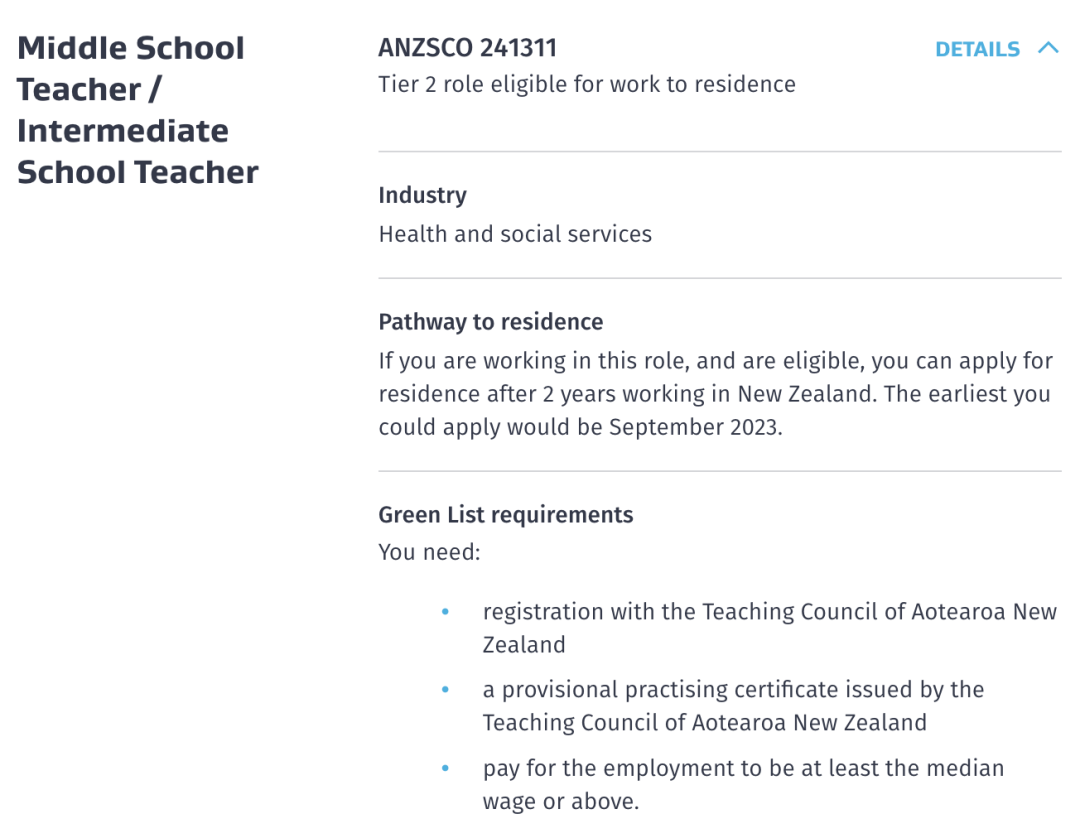Click the registration with Teaching Council requirement
1080x838 pixels.
pos(769,628)
